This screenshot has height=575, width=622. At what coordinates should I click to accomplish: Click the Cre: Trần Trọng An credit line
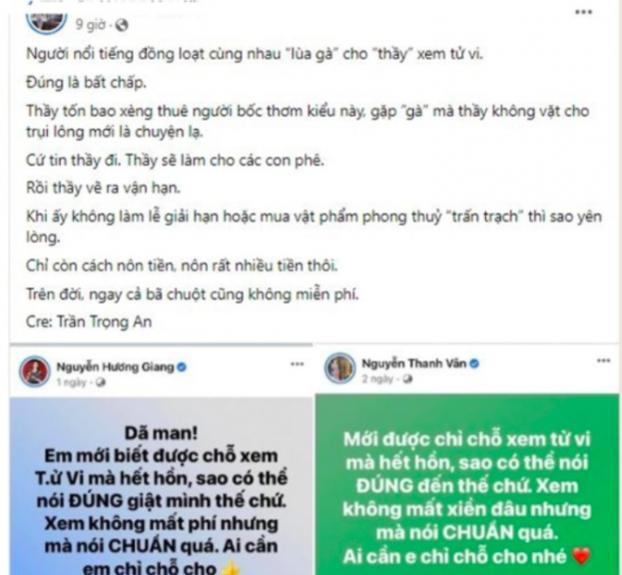[x=89, y=322]
